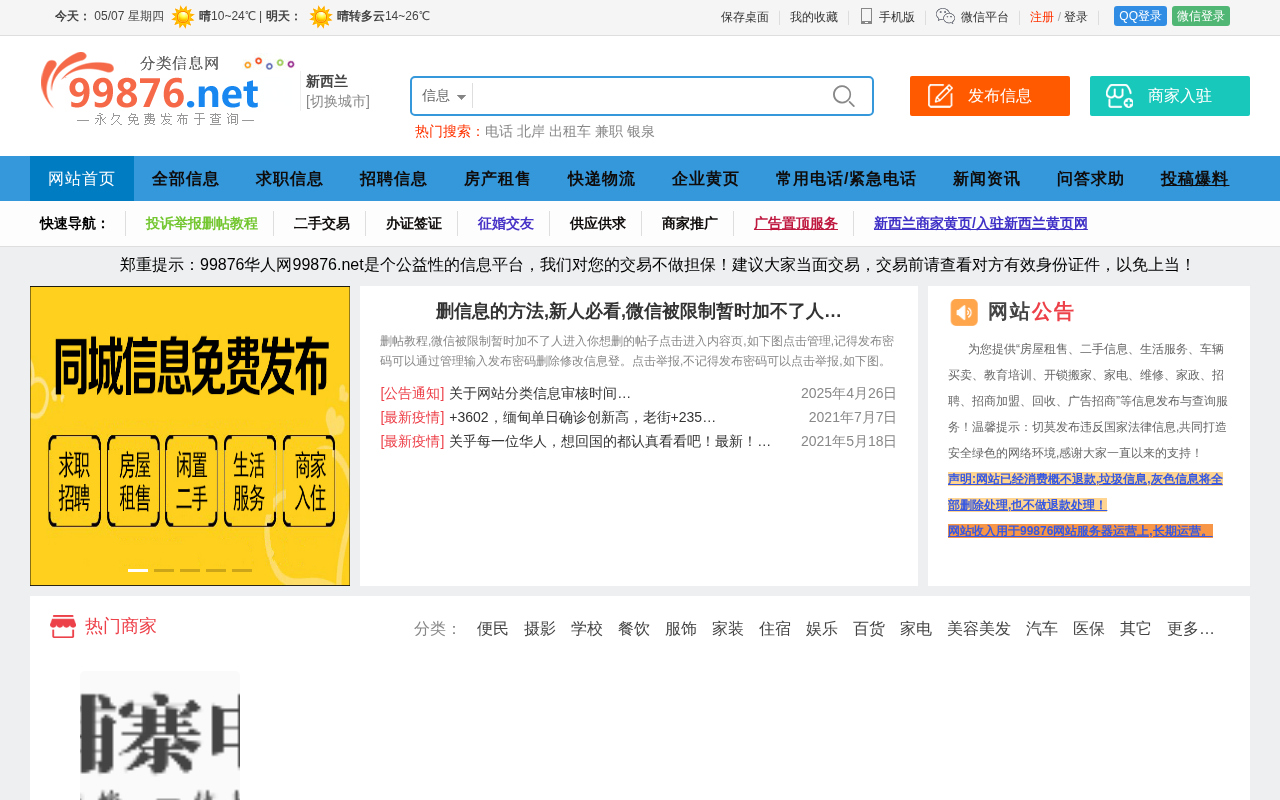Select the first banner carousel indicator
The width and height of the screenshot is (1280, 800).
pyautogui.click(x=138, y=570)
